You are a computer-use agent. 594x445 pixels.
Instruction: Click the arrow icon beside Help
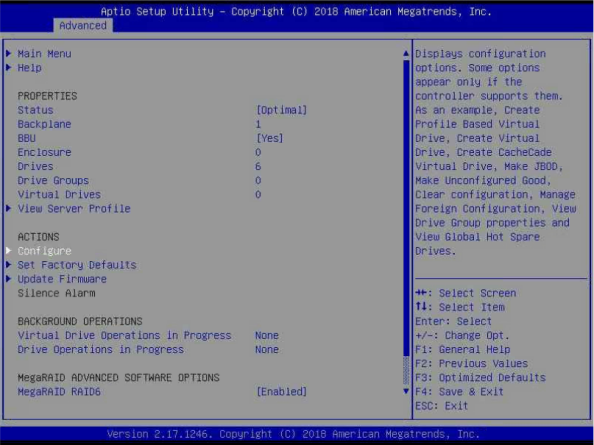click(x=8, y=67)
